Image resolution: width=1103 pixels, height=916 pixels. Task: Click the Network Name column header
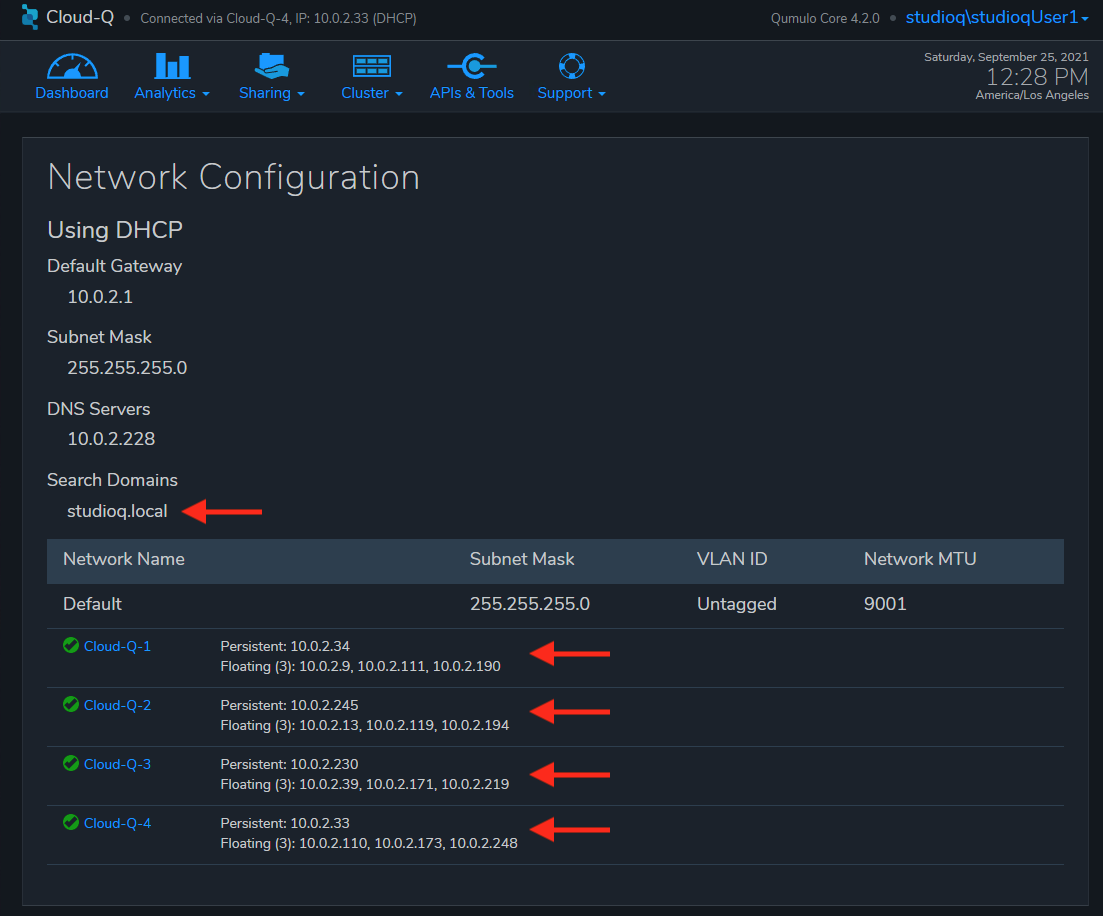coord(124,559)
